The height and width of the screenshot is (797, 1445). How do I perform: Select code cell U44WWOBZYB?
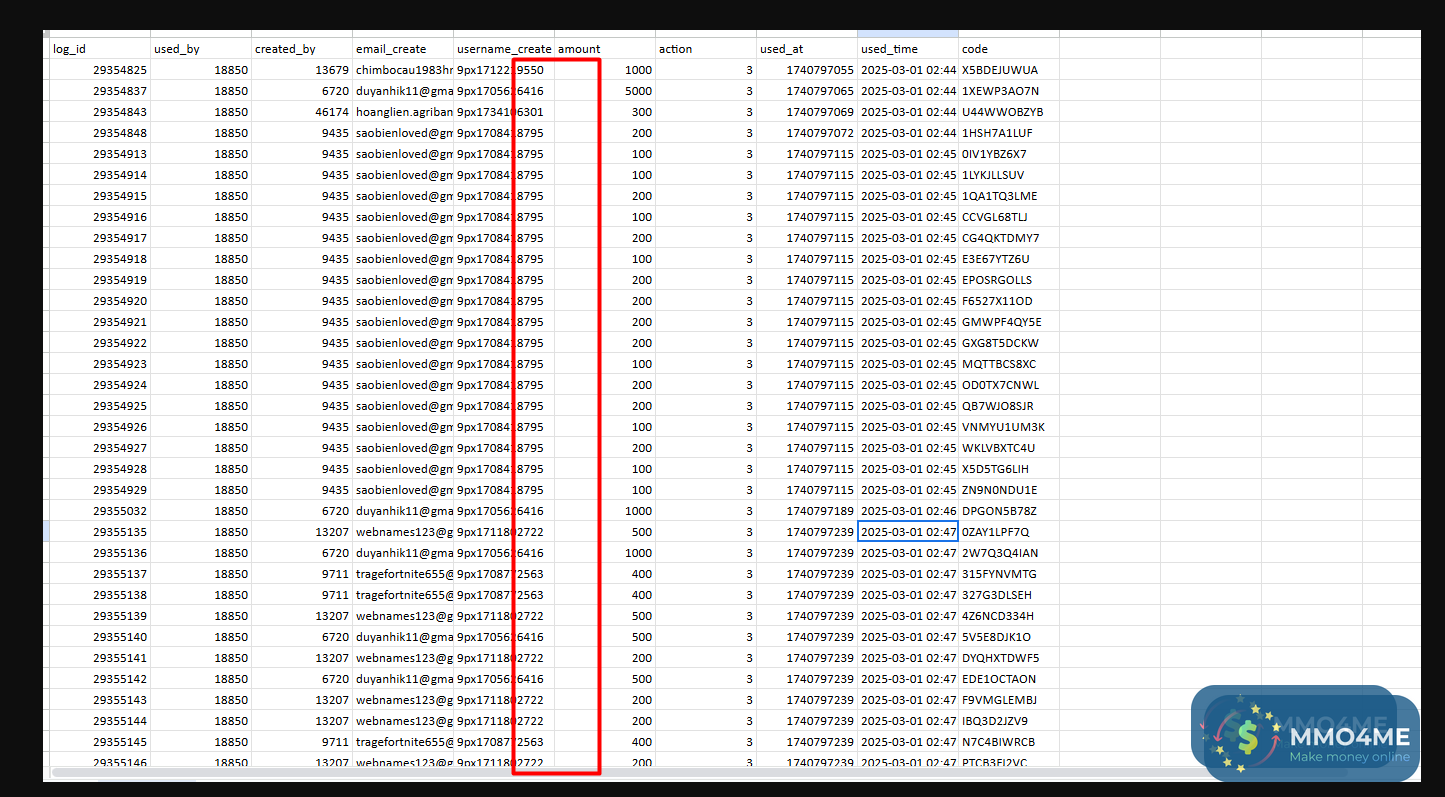[1009, 112]
